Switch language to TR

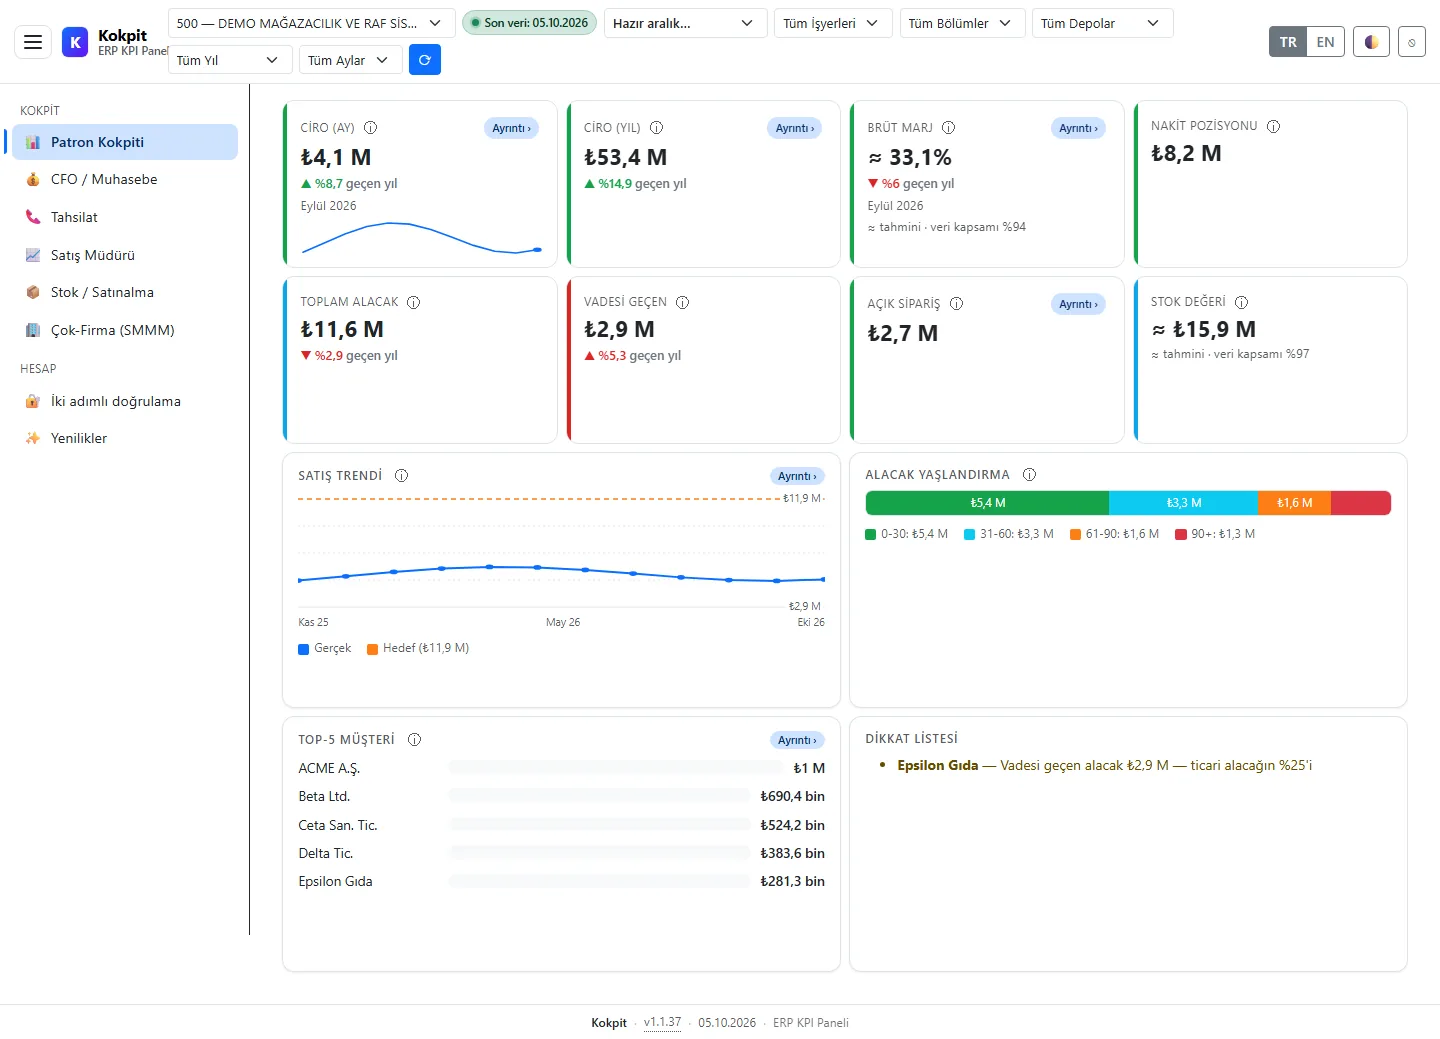[1288, 42]
